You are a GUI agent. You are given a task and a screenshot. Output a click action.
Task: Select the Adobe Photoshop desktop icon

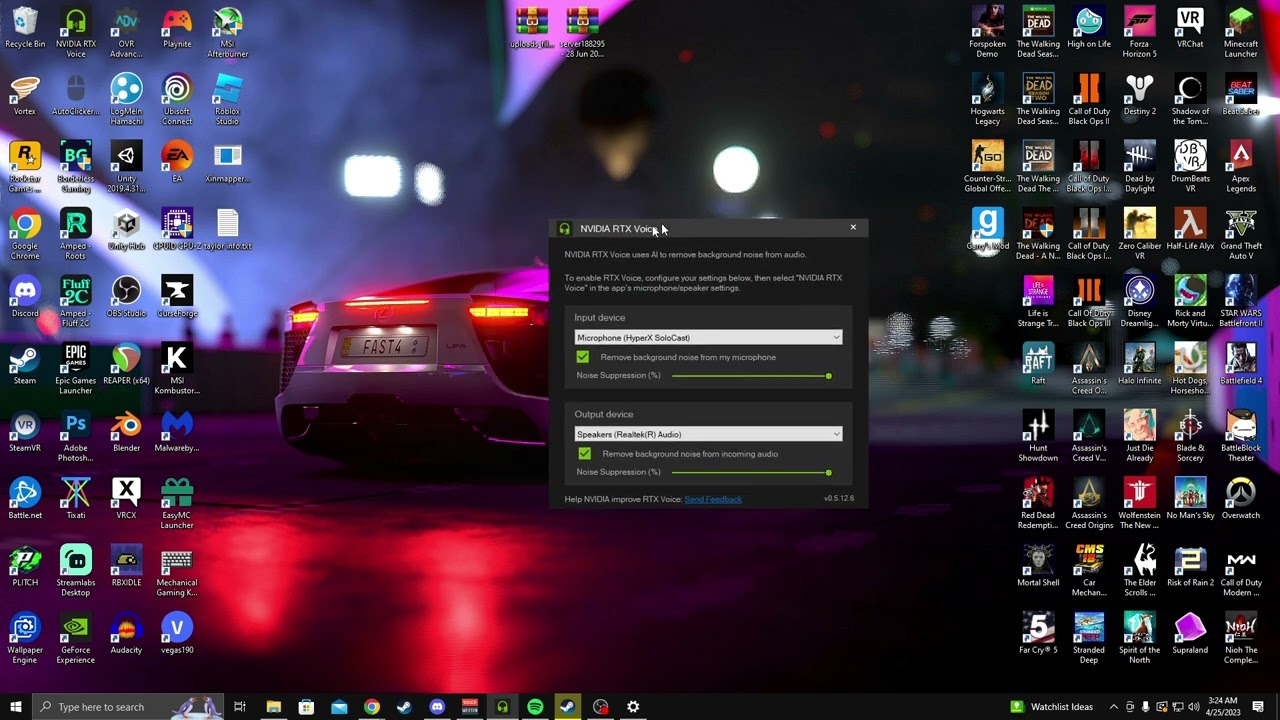click(x=76, y=436)
